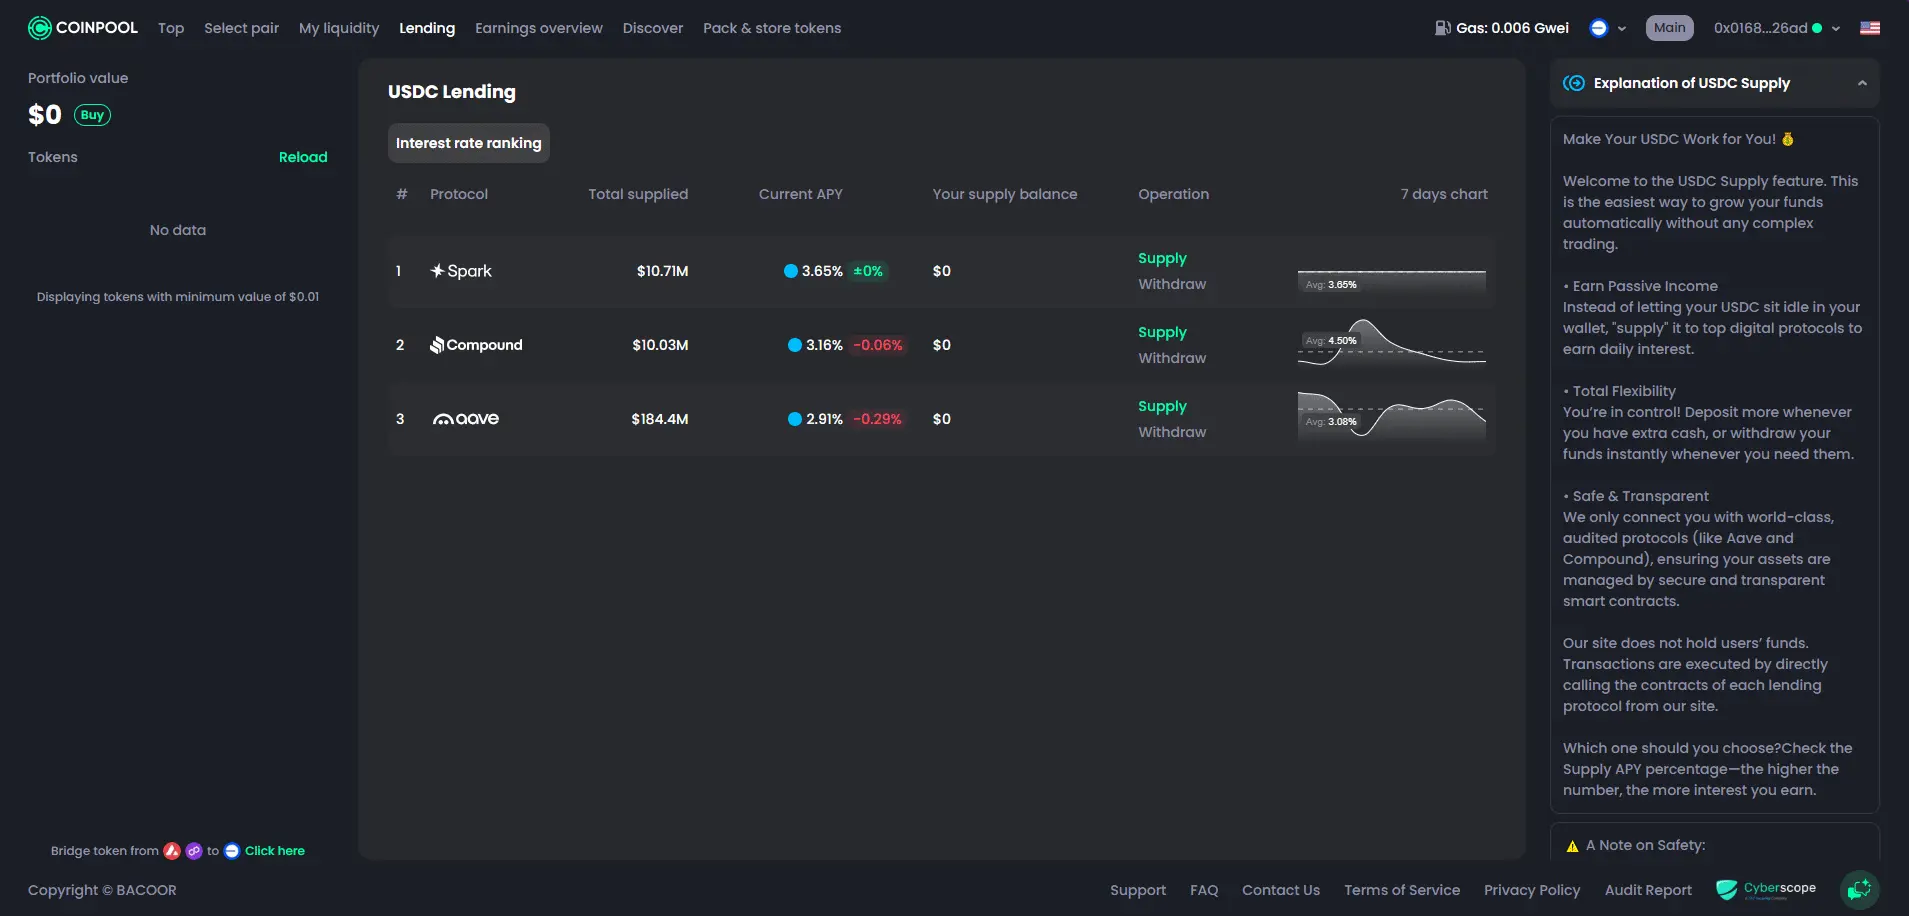Click the Protocol column header

(x=459, y=194)
